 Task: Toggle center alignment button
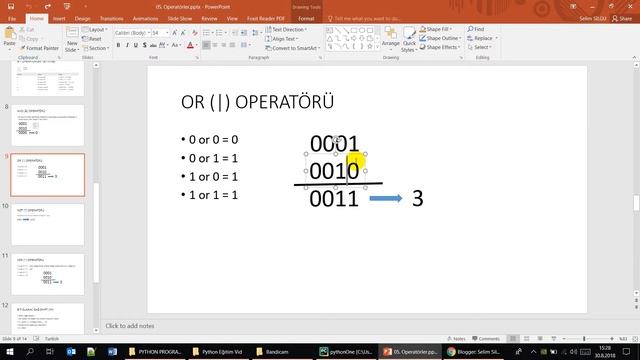coord(215,45)
